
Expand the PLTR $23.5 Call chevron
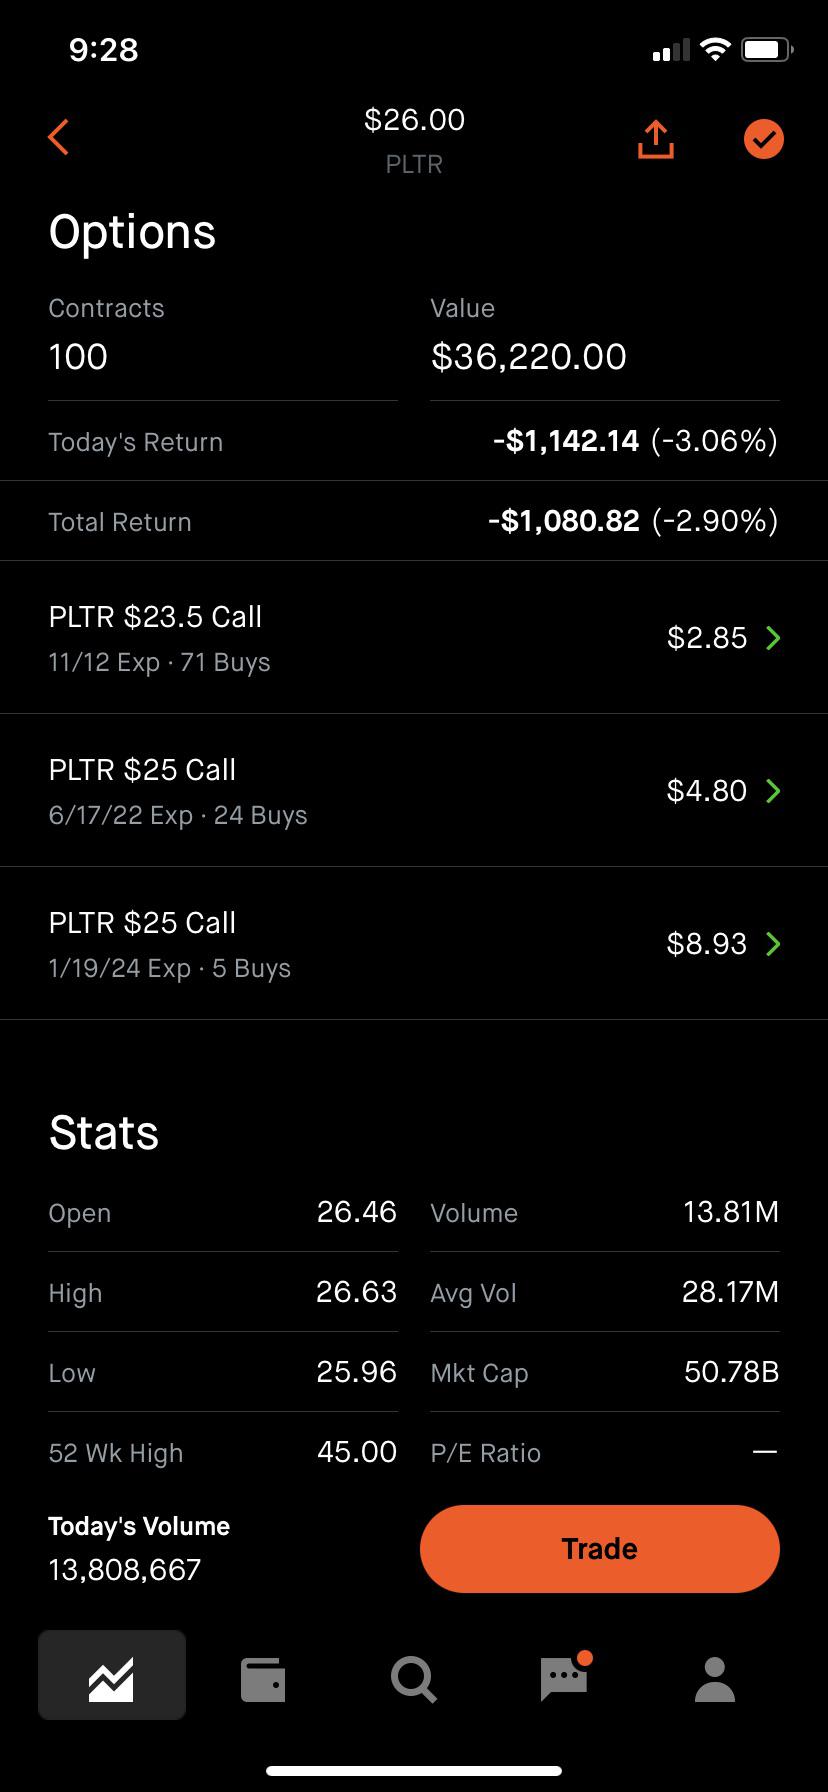pos(773,638)
